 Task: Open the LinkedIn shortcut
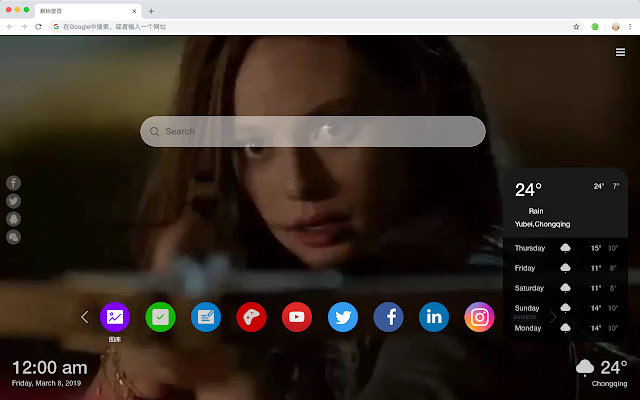(434, 317)
